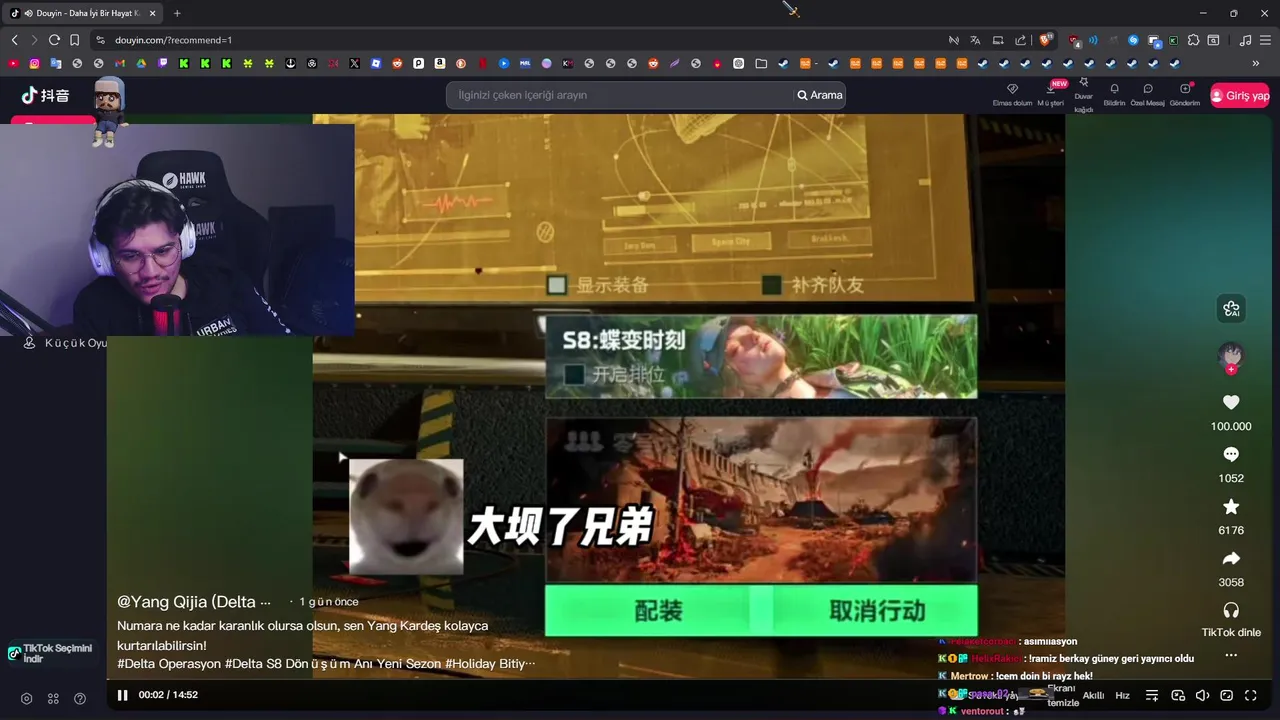Open the Gönderim upload icon

coord(1185,95)
